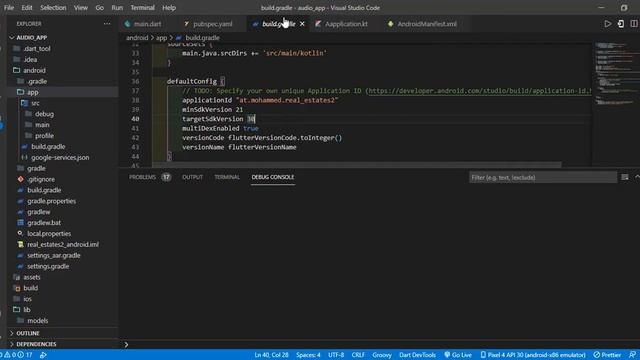This screenshot has height=360, width=640.
Task: Open the View menu
Action: pyautogui.click(x=81, y=8)
